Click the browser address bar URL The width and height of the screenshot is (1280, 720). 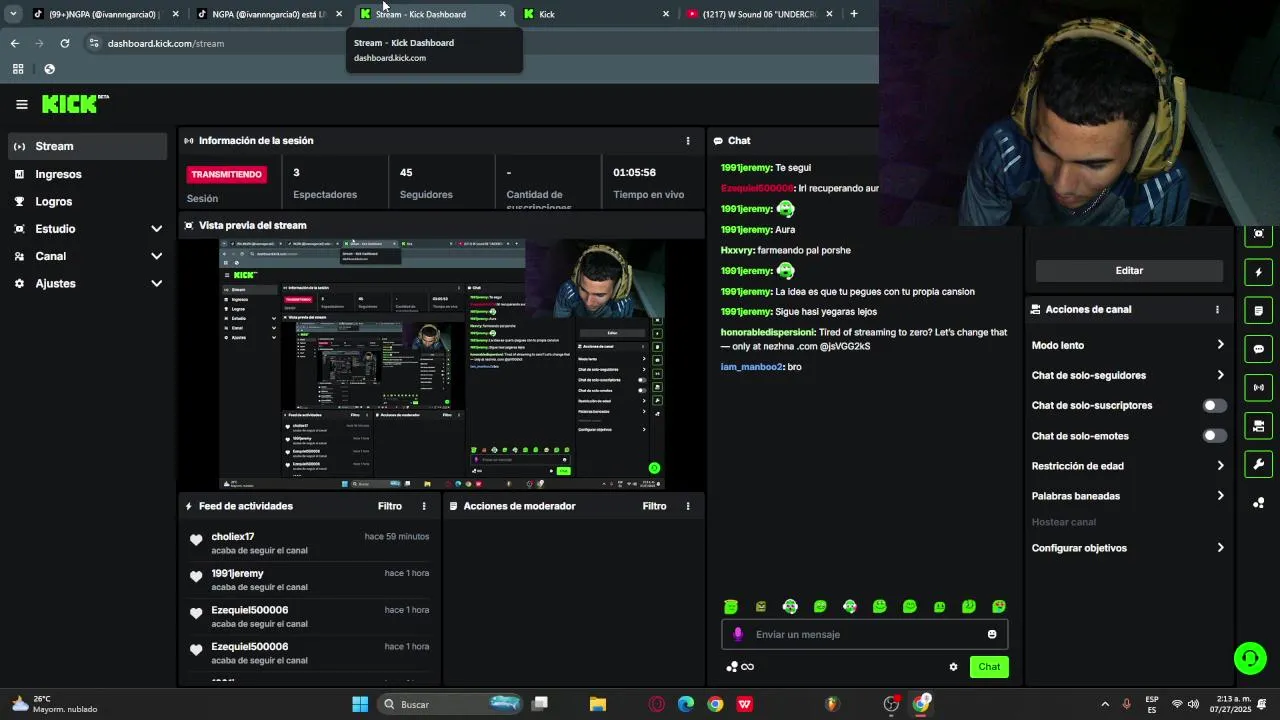point(166,43)
